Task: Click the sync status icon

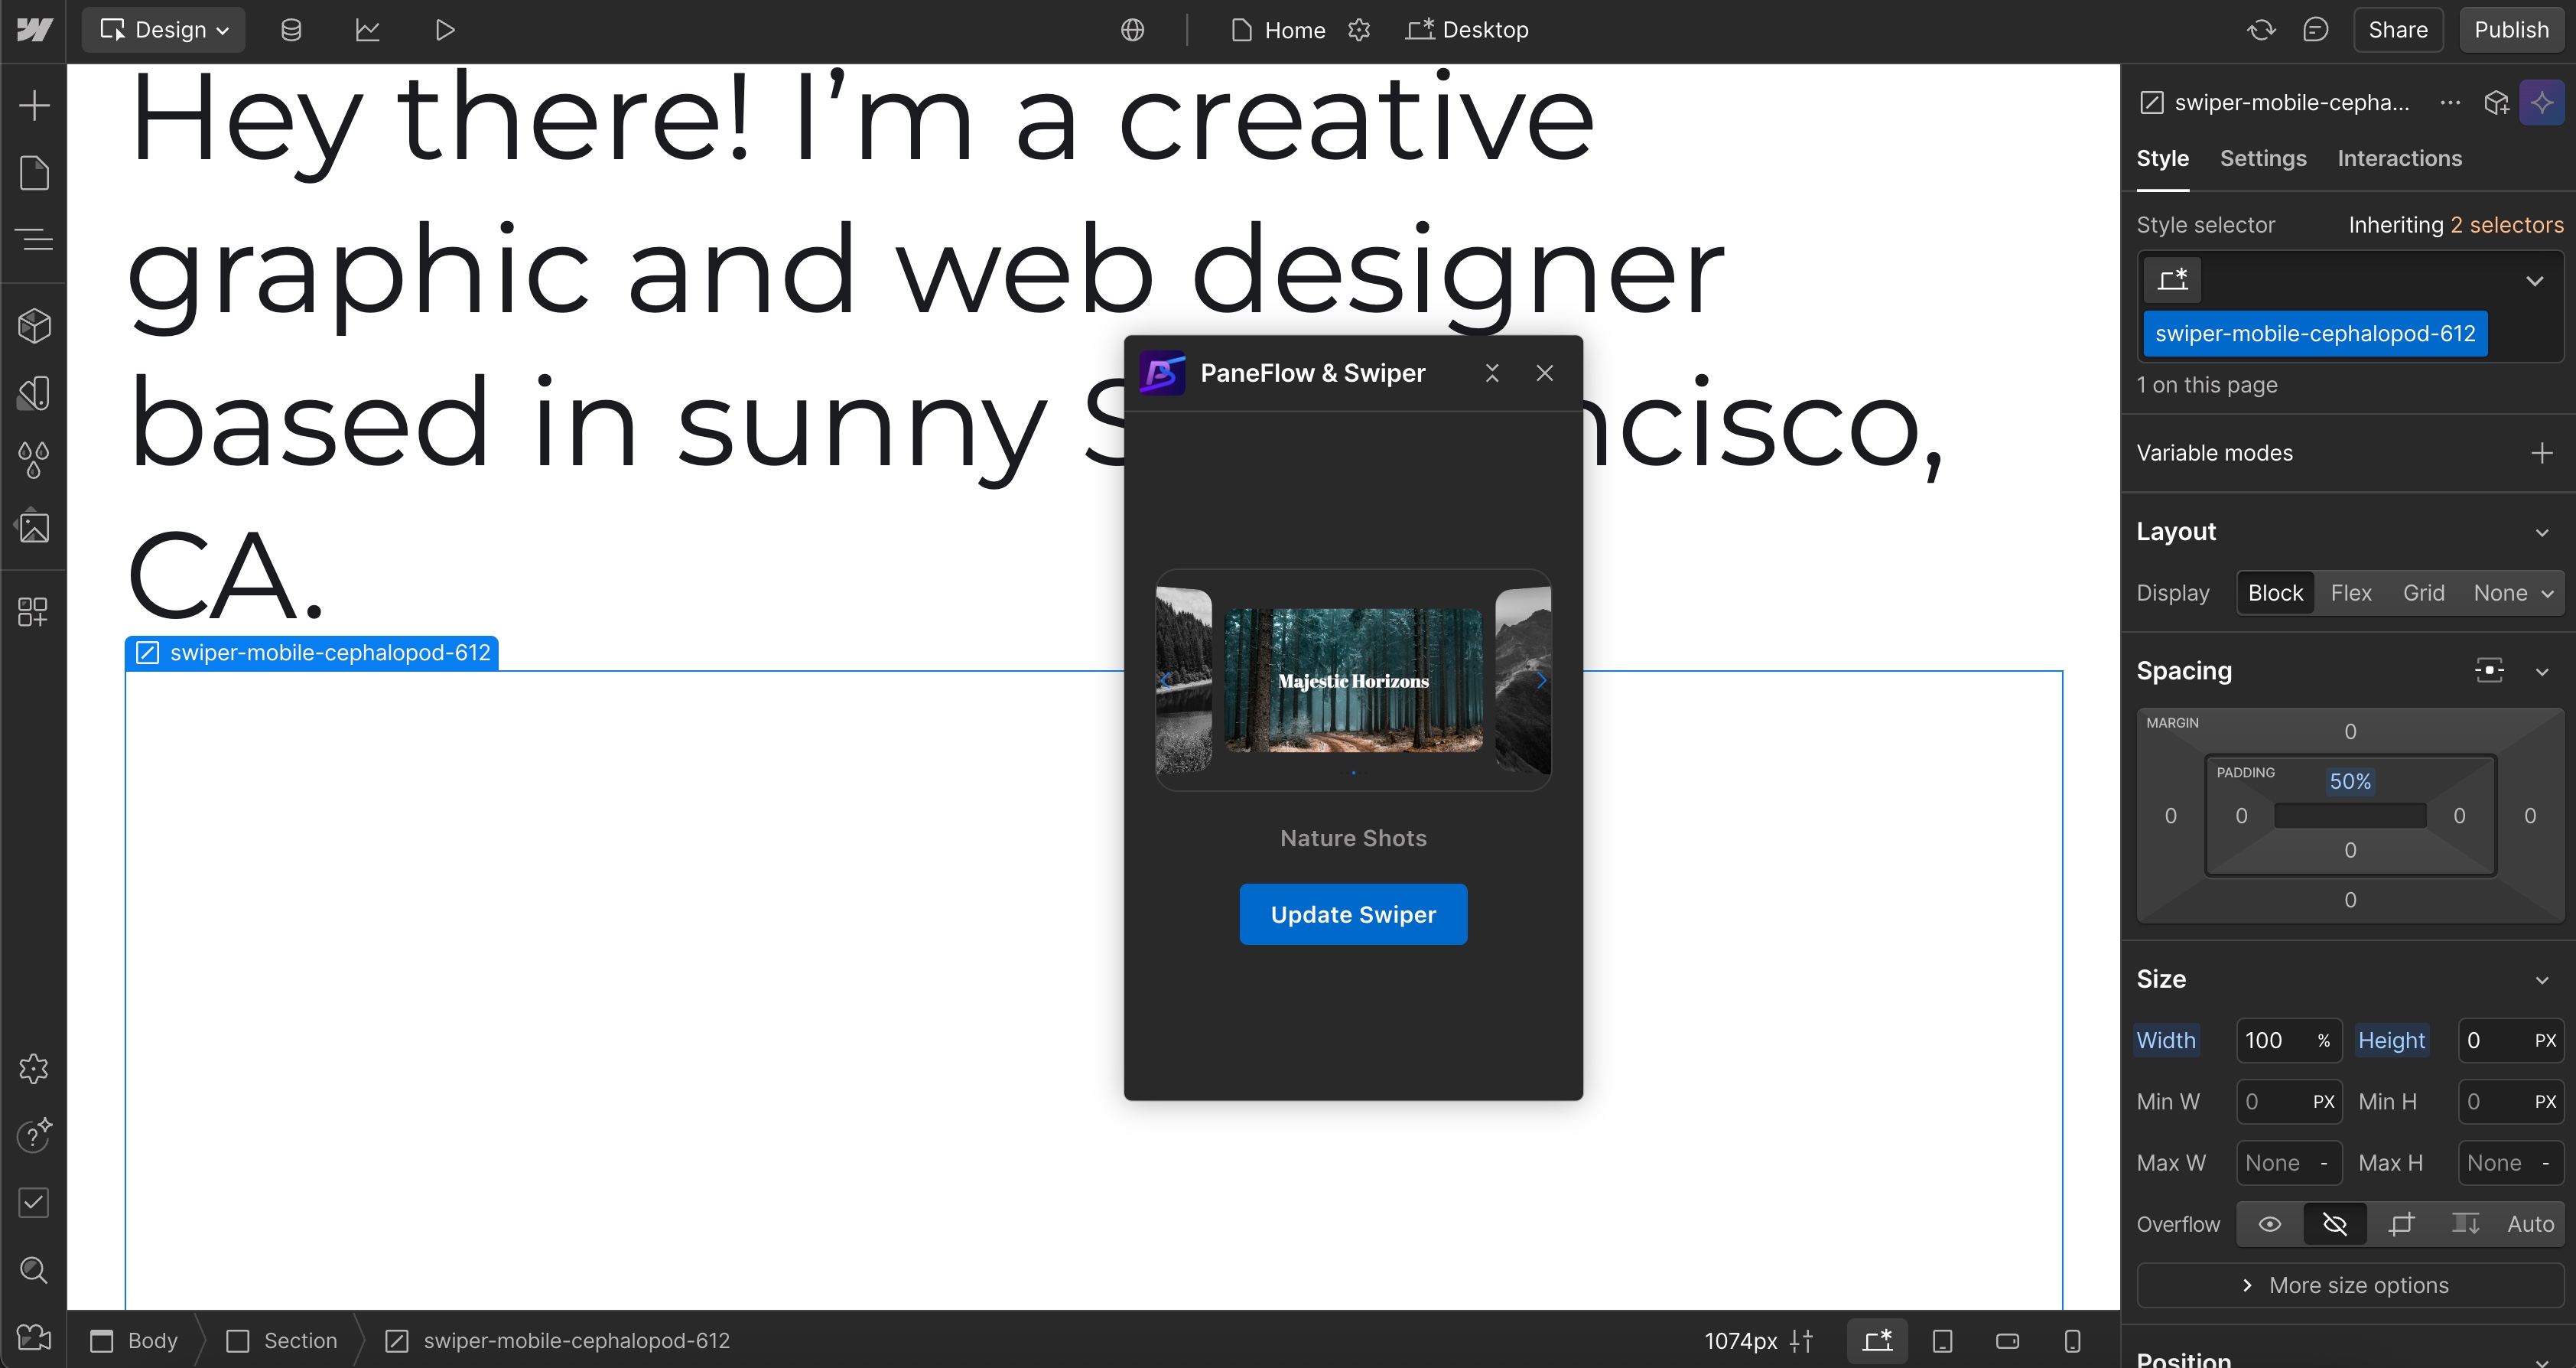Action: point(2261,30)
